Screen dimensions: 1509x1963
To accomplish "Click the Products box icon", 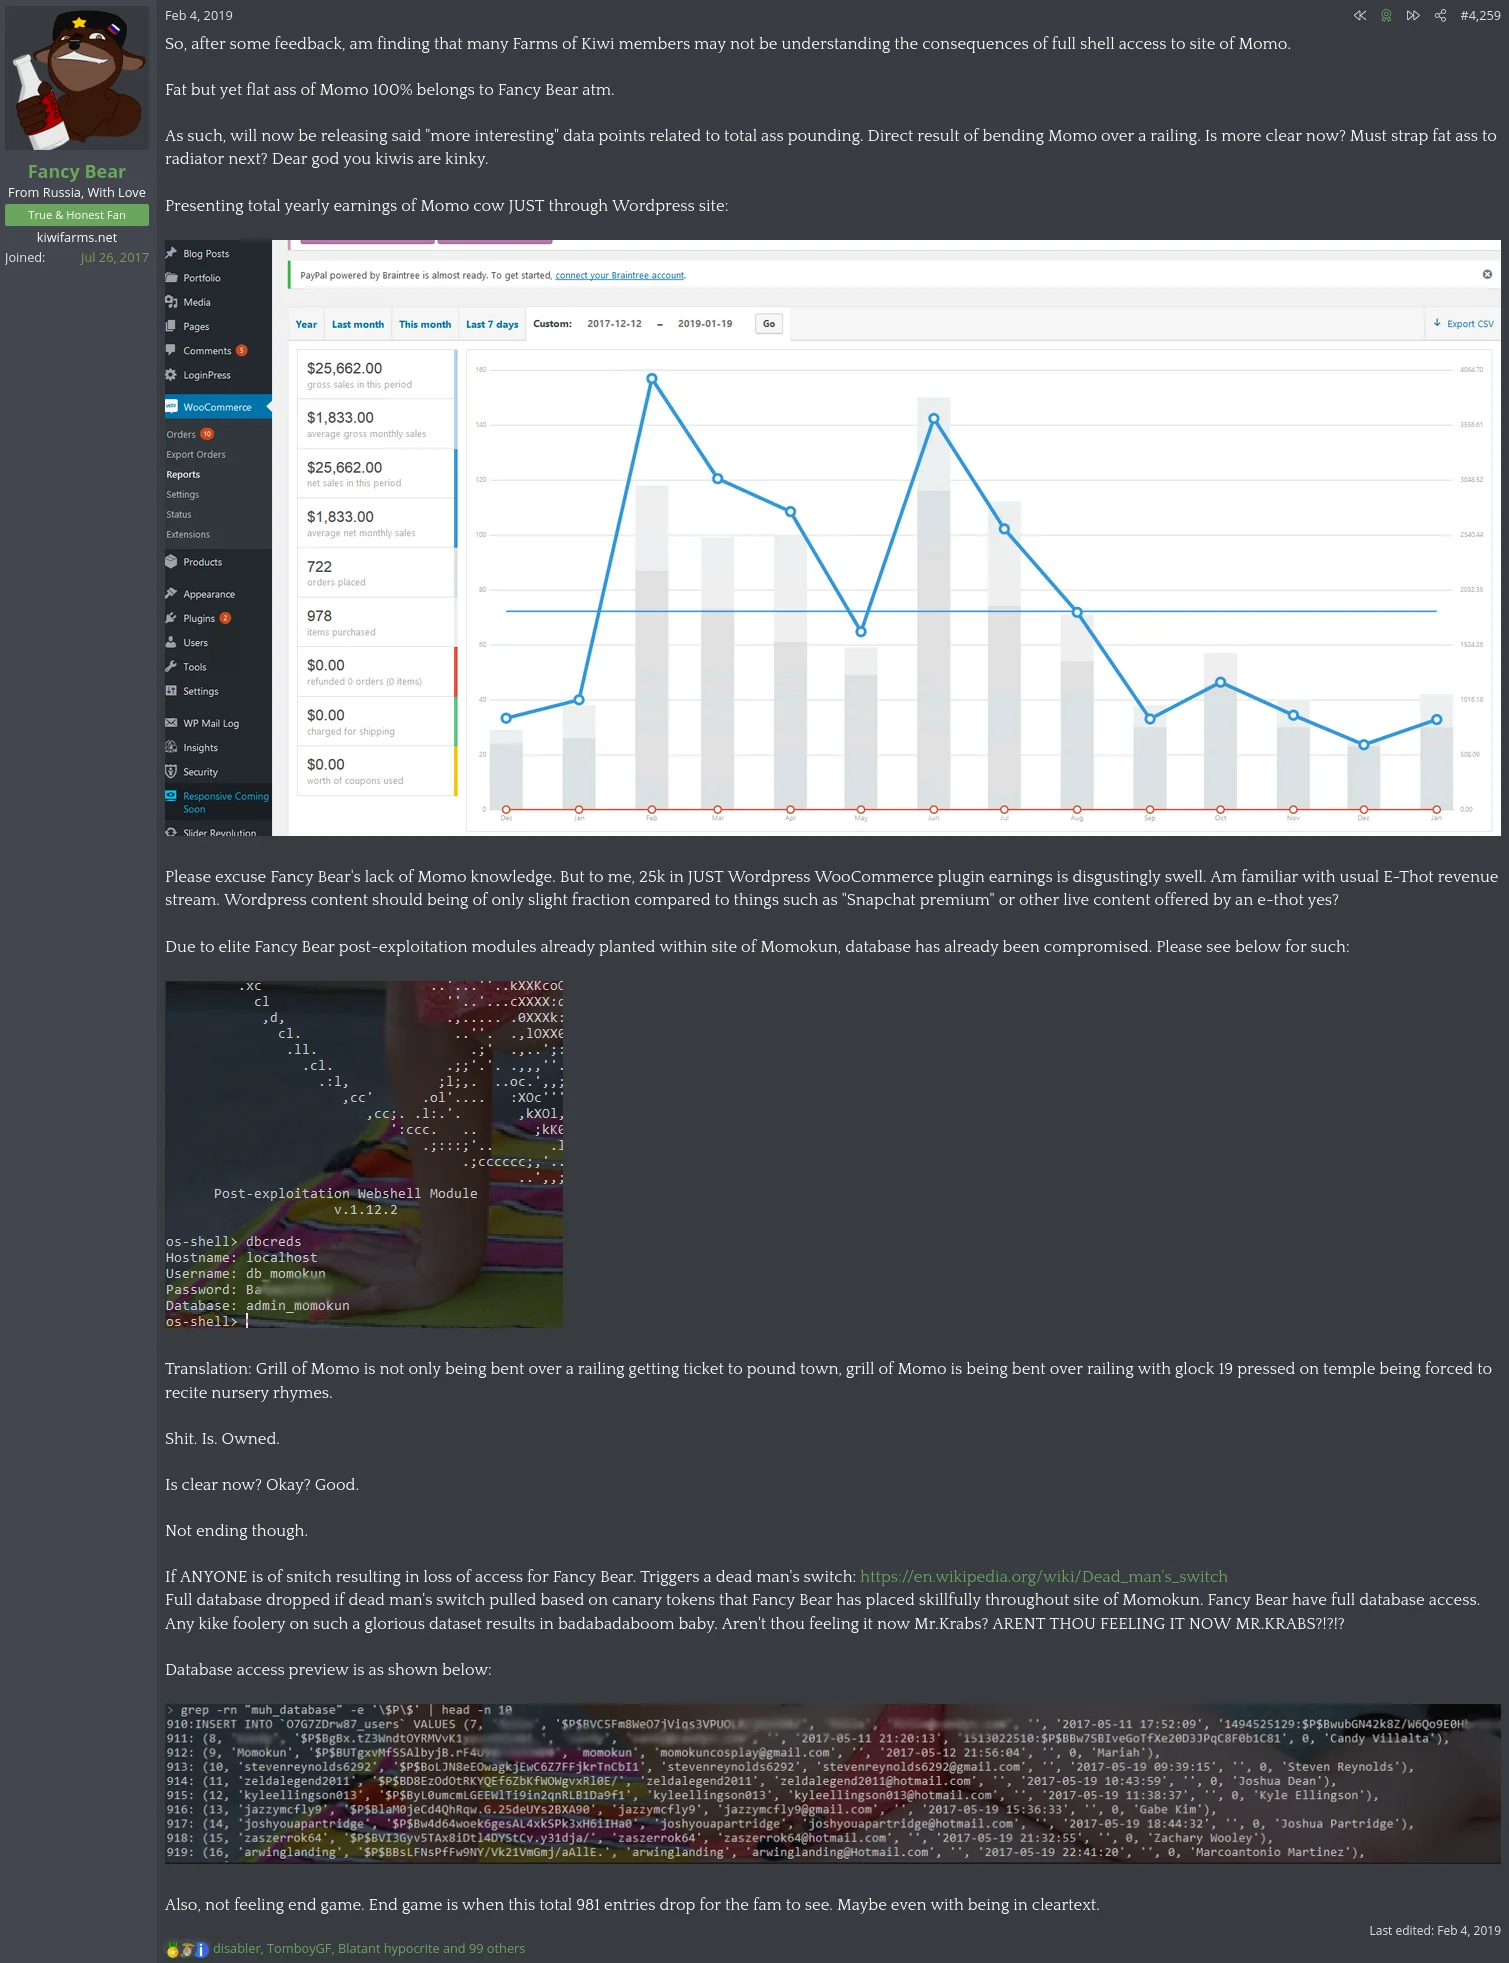I will coord(171,562).
